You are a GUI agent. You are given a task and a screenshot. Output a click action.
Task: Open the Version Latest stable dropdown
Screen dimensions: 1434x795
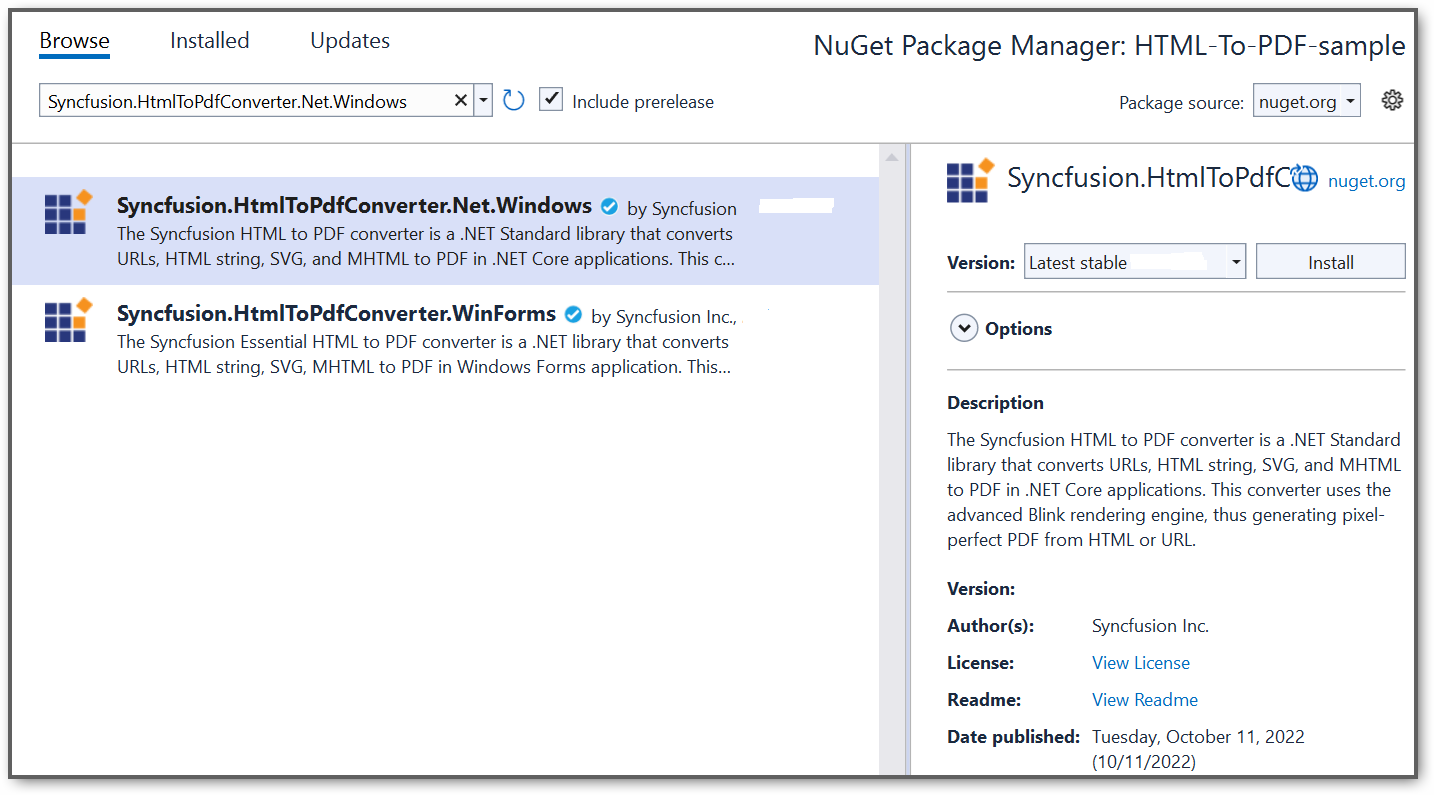coord(1135,262)
